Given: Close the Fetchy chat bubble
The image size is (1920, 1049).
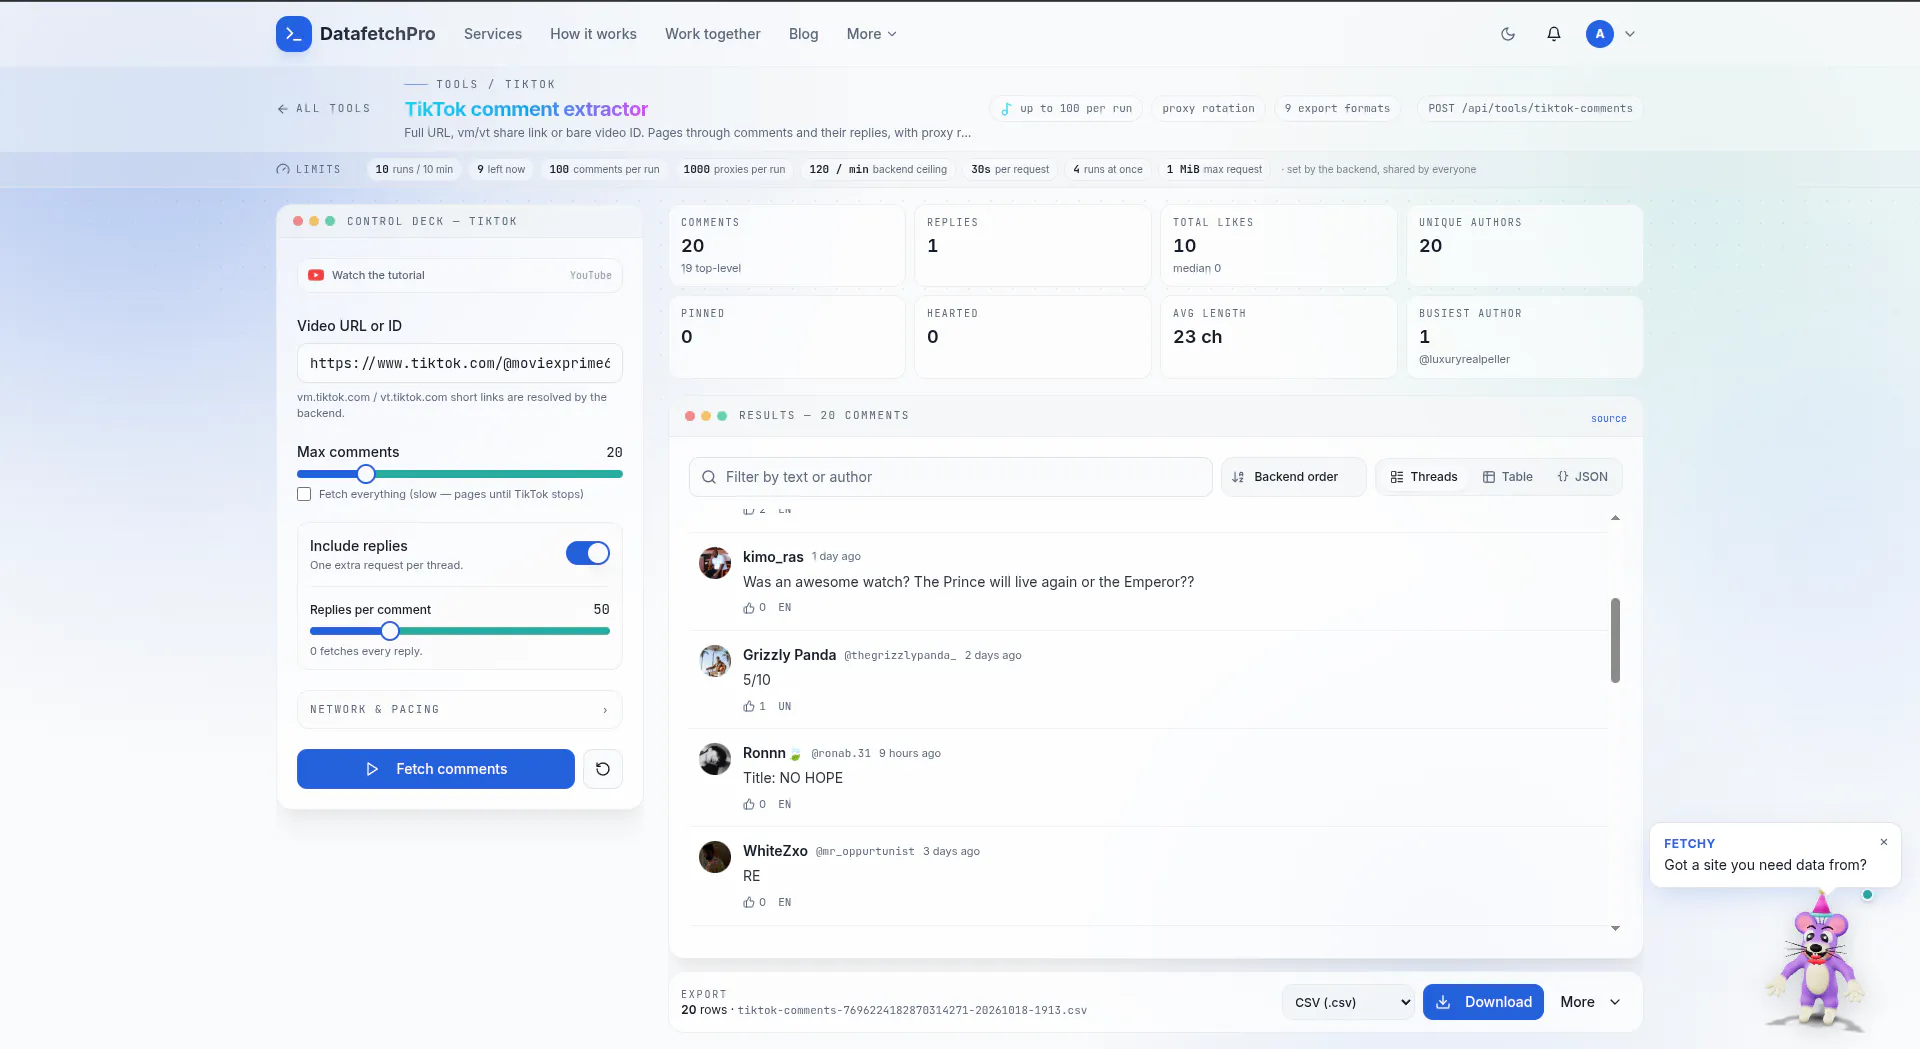Looking at the screenshot, I should click(1884, 842).
